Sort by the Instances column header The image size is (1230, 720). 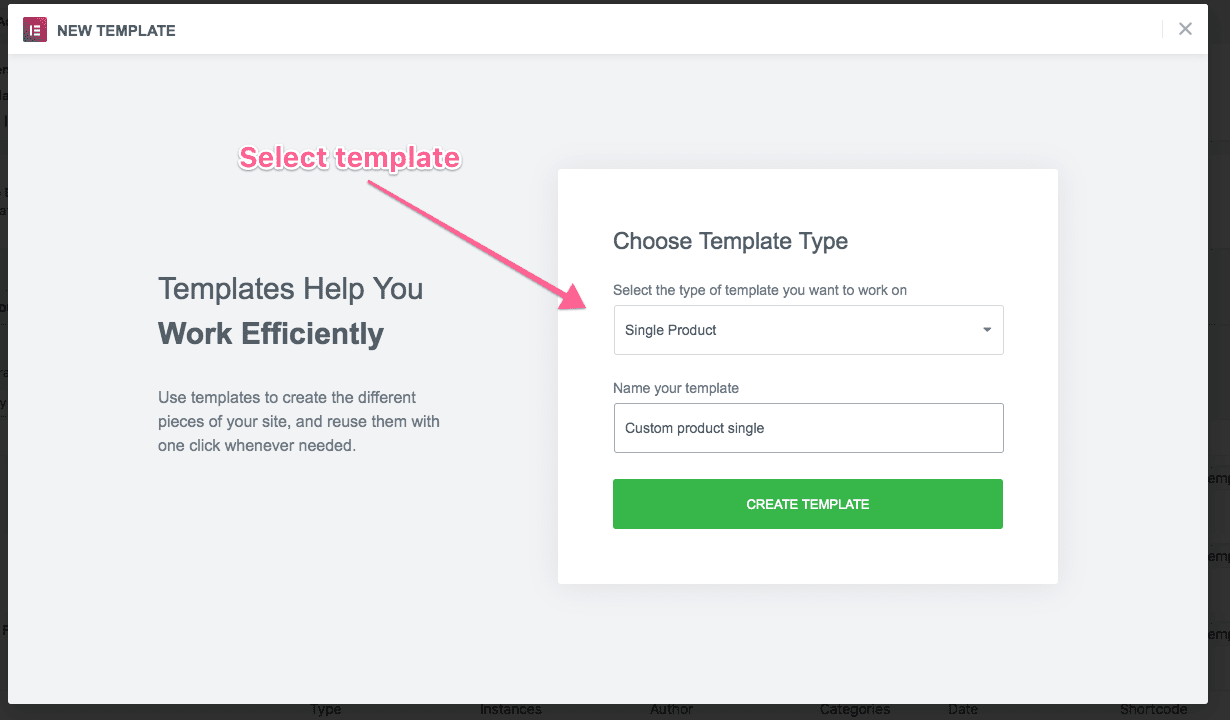511,710
